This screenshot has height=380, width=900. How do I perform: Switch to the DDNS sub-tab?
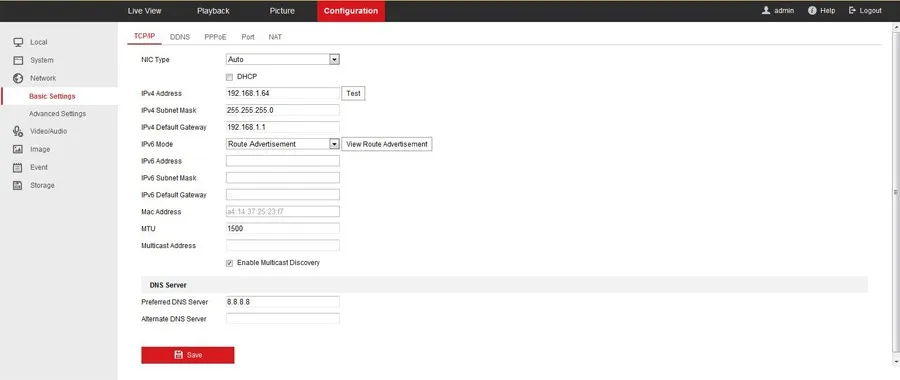point(180,37)
